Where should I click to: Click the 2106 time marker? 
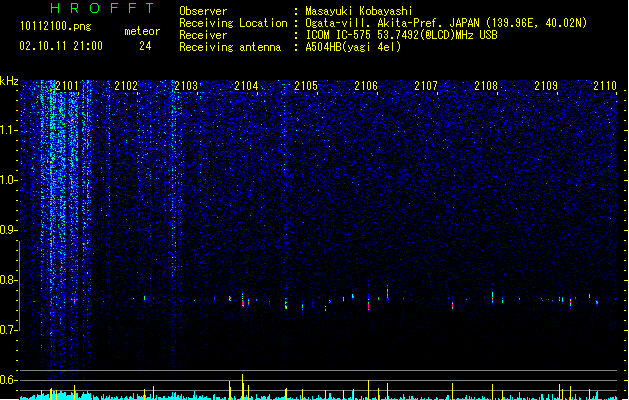(x=366, y=86)
